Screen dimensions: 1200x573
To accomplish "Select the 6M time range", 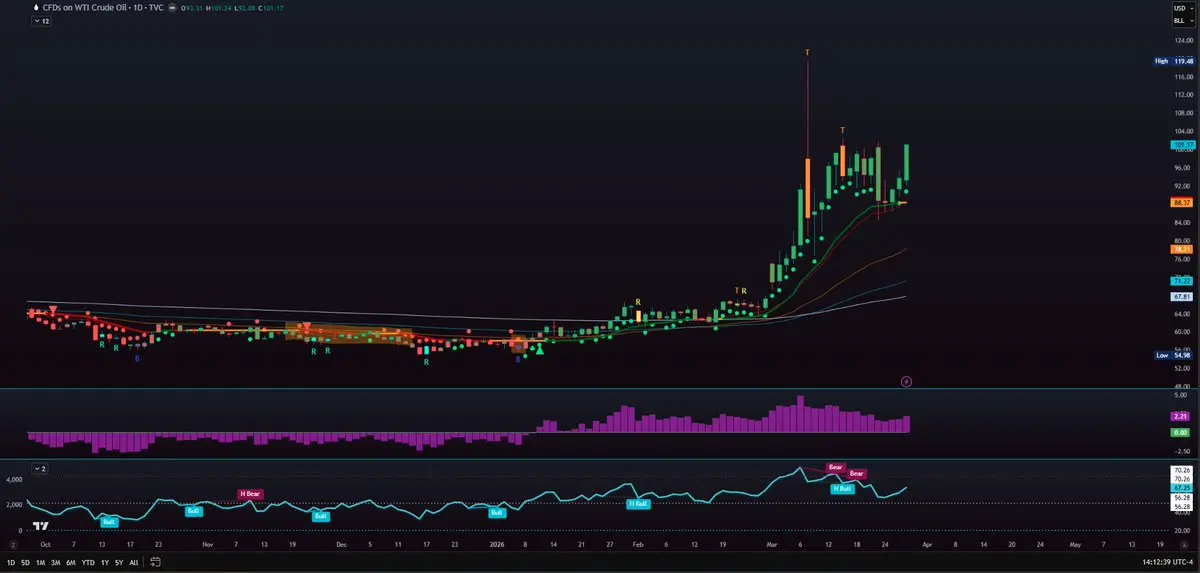I will 71,563.
